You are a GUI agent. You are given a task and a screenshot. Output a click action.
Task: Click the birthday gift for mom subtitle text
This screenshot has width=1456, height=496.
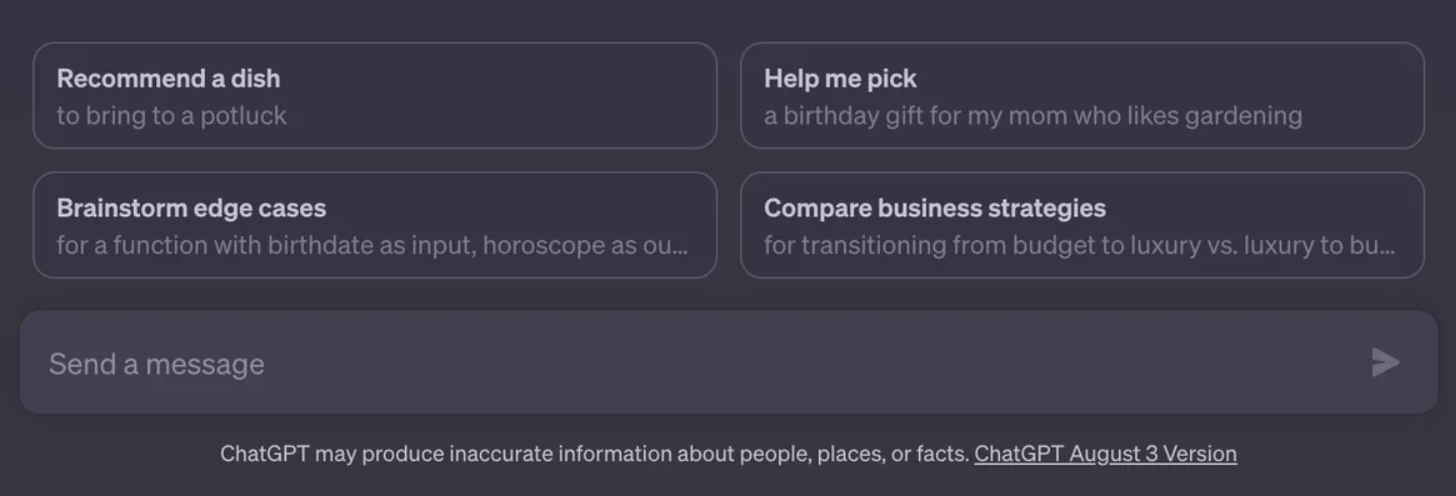(1032, 116)
